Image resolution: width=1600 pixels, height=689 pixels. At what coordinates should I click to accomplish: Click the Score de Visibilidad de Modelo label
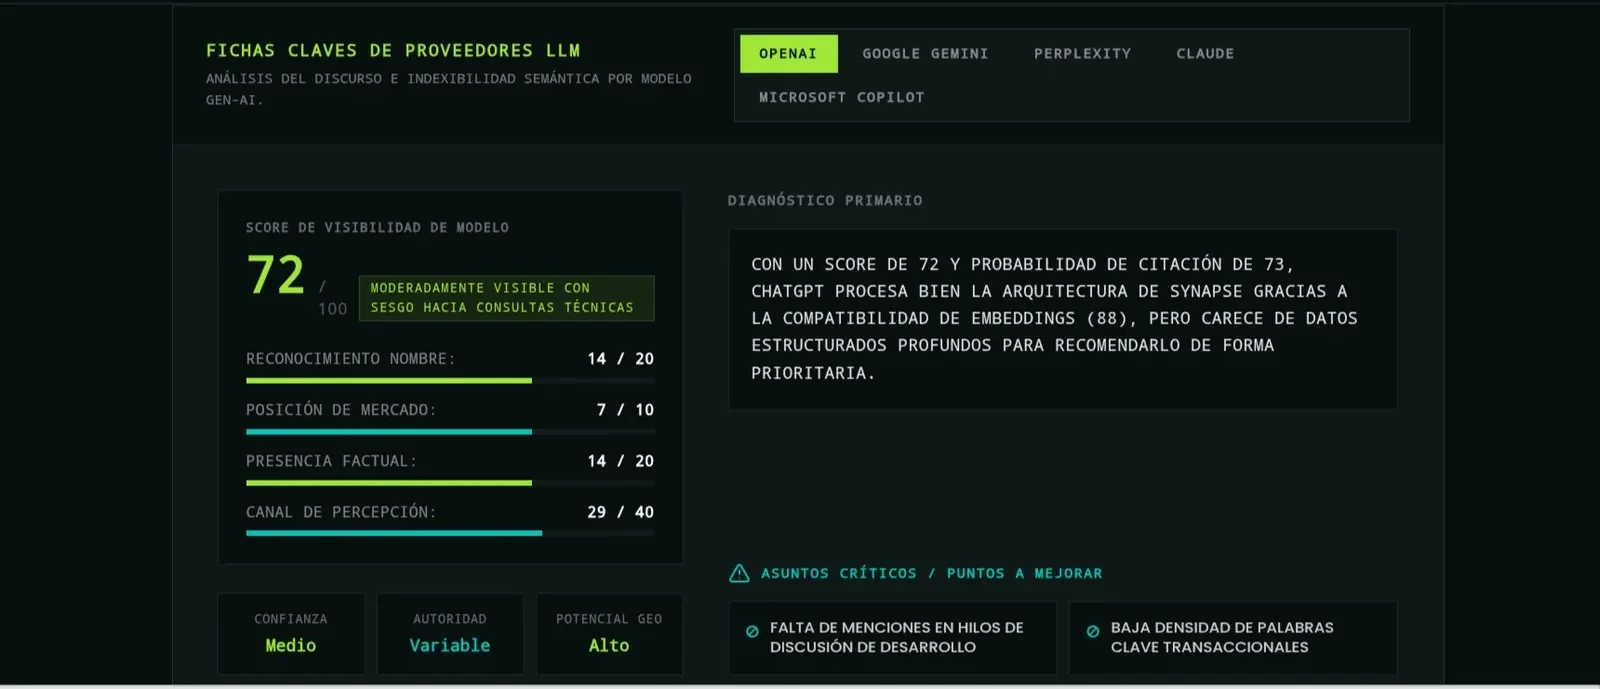point(377,228)
